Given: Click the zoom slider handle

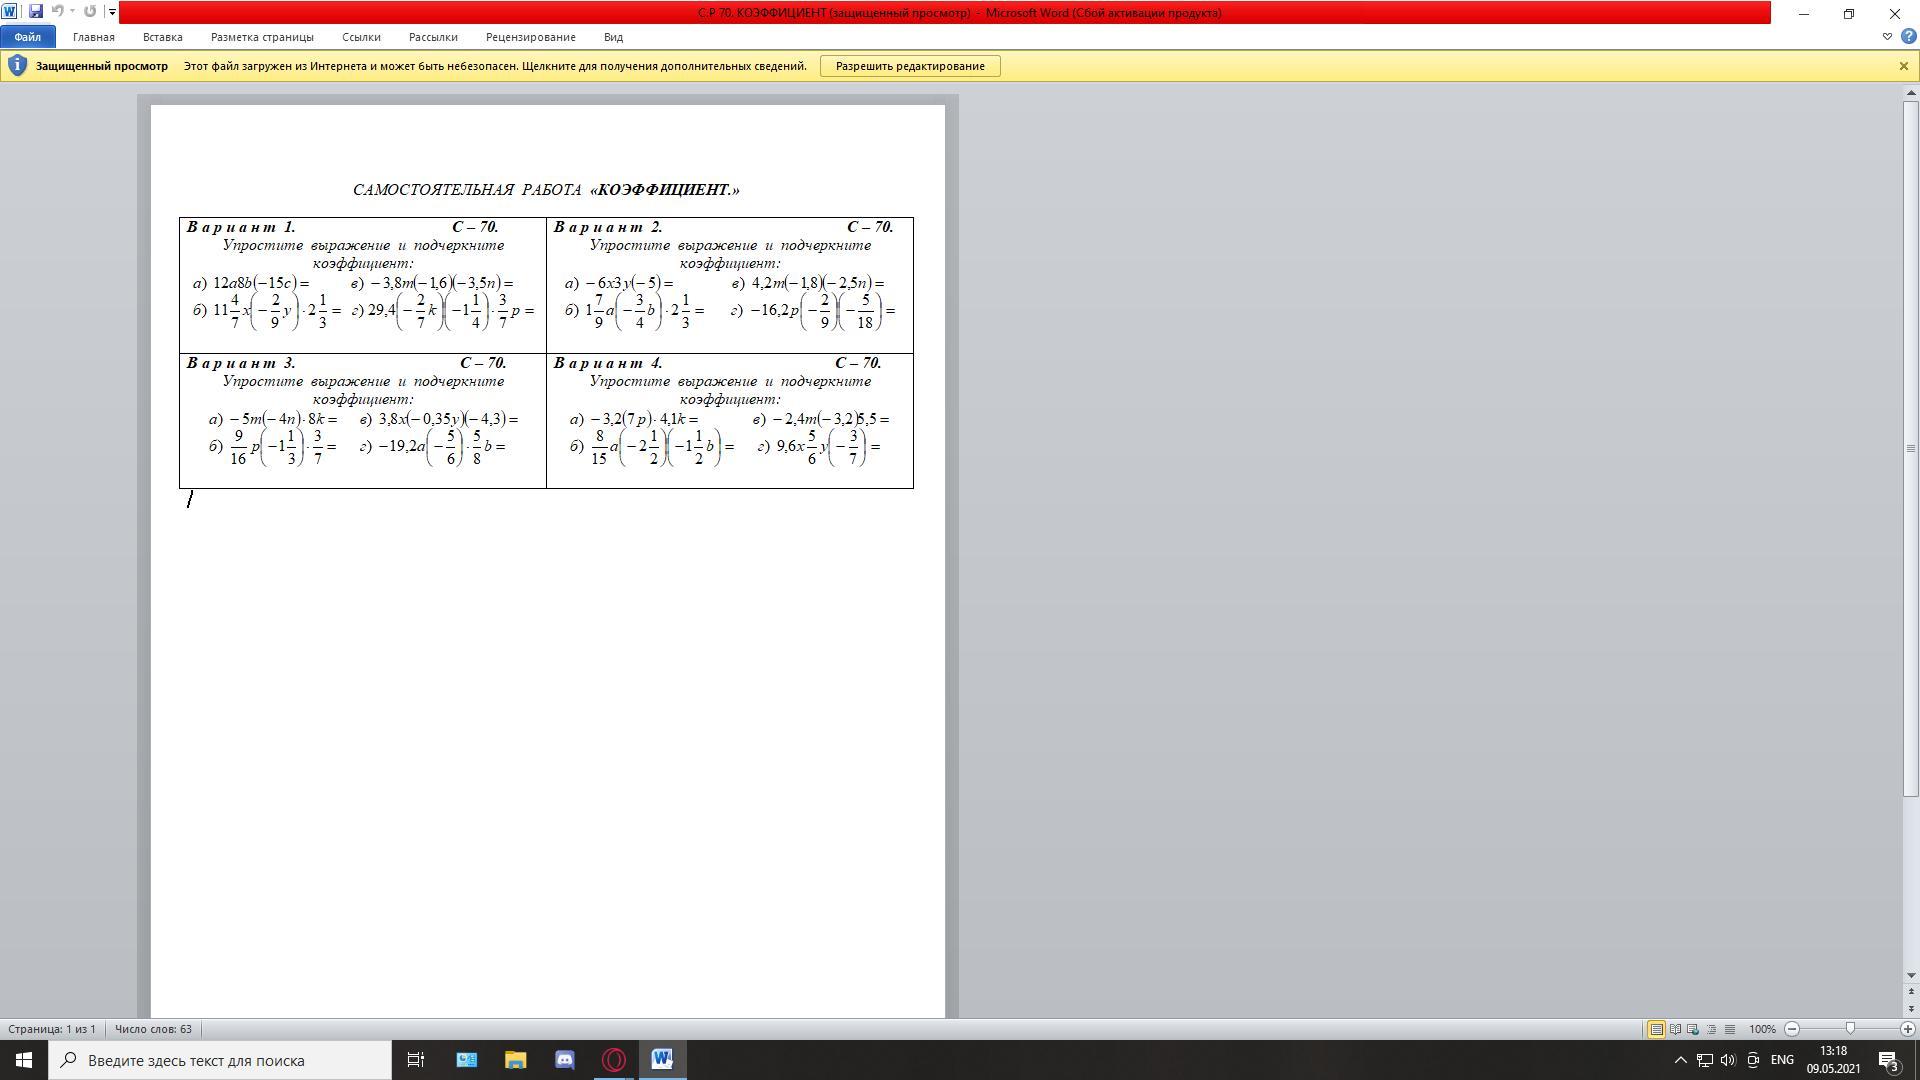Looking at the screenshot, I should point(1850,1029).
